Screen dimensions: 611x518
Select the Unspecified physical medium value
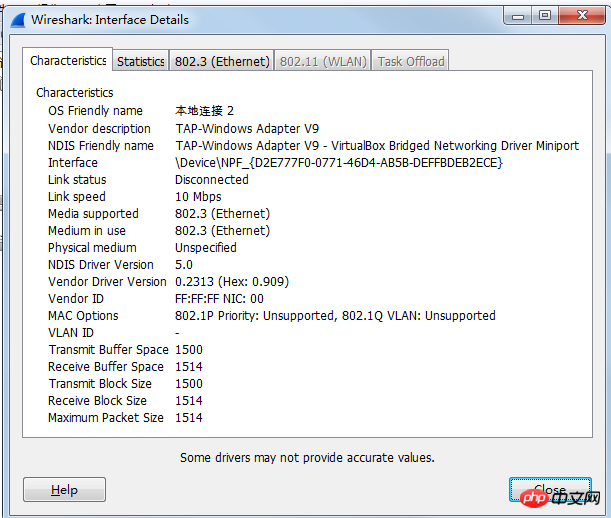[x=206, y=248]
